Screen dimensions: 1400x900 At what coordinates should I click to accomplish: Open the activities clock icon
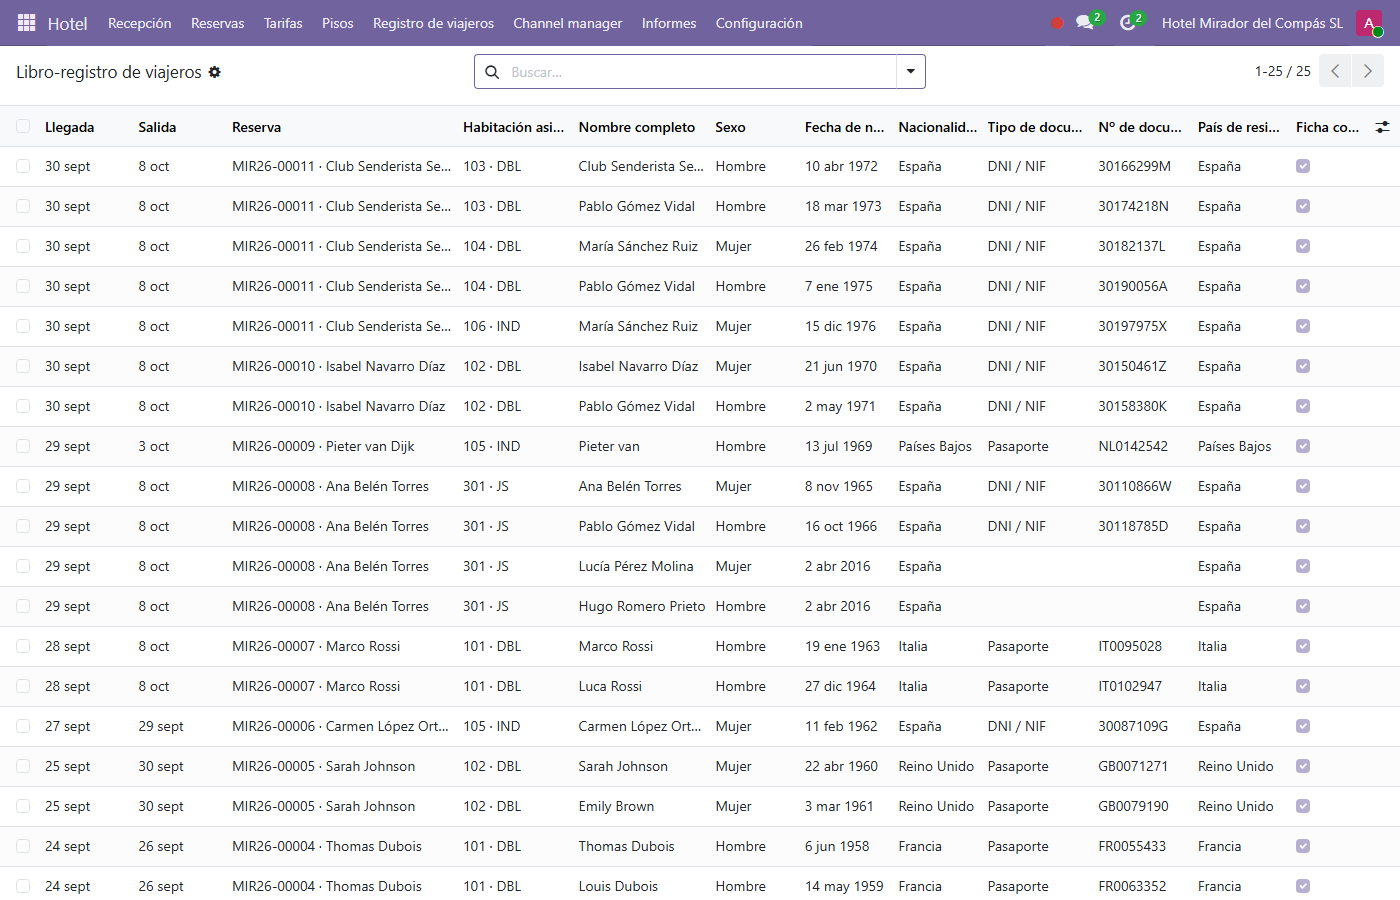tap(1128, 23)
